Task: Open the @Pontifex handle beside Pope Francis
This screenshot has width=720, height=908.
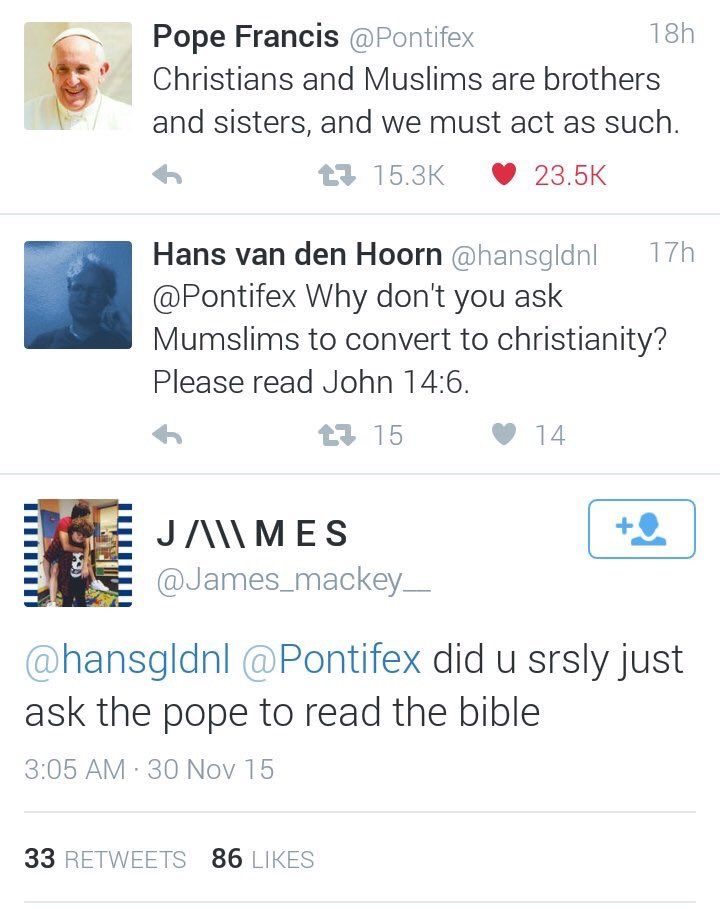Action: point(412,39)
